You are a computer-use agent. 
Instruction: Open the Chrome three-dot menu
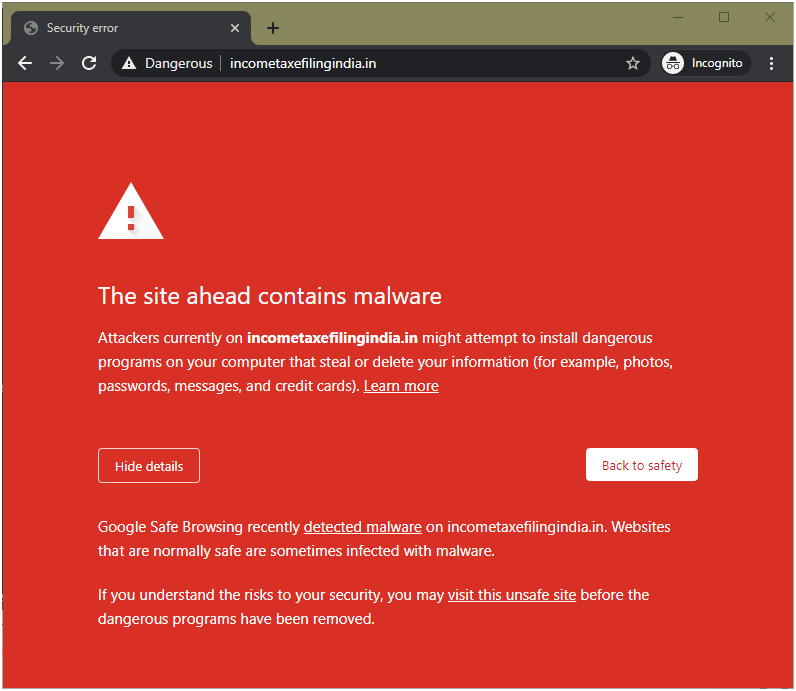tap(771, 63)
